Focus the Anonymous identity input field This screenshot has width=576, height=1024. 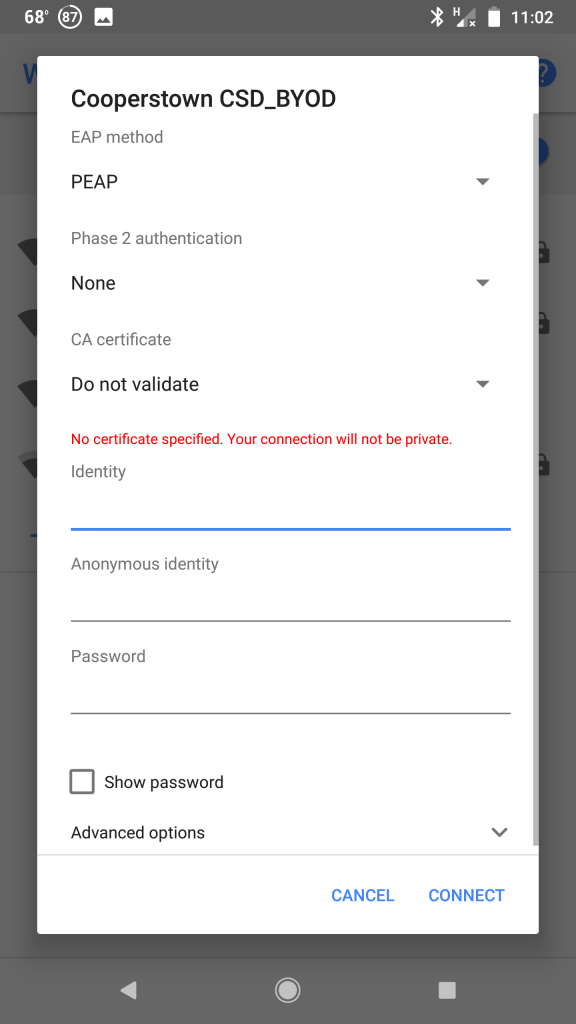click(291, 601)
